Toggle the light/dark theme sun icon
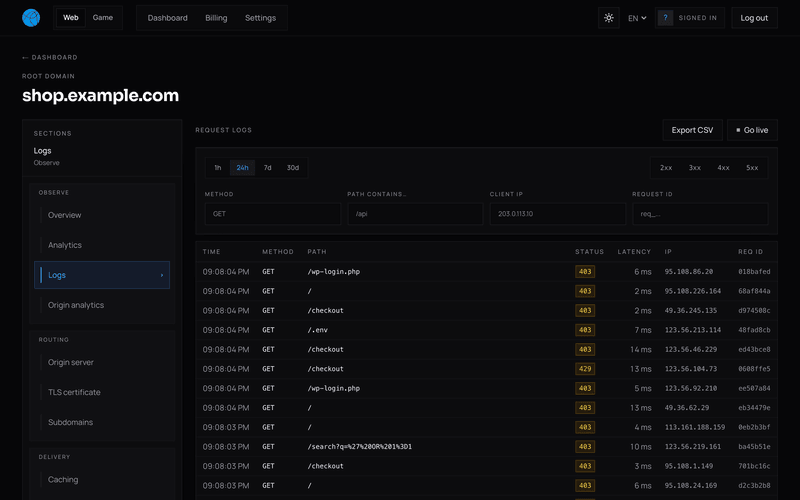This screenshot has height=500, width=800. [609, 18]
